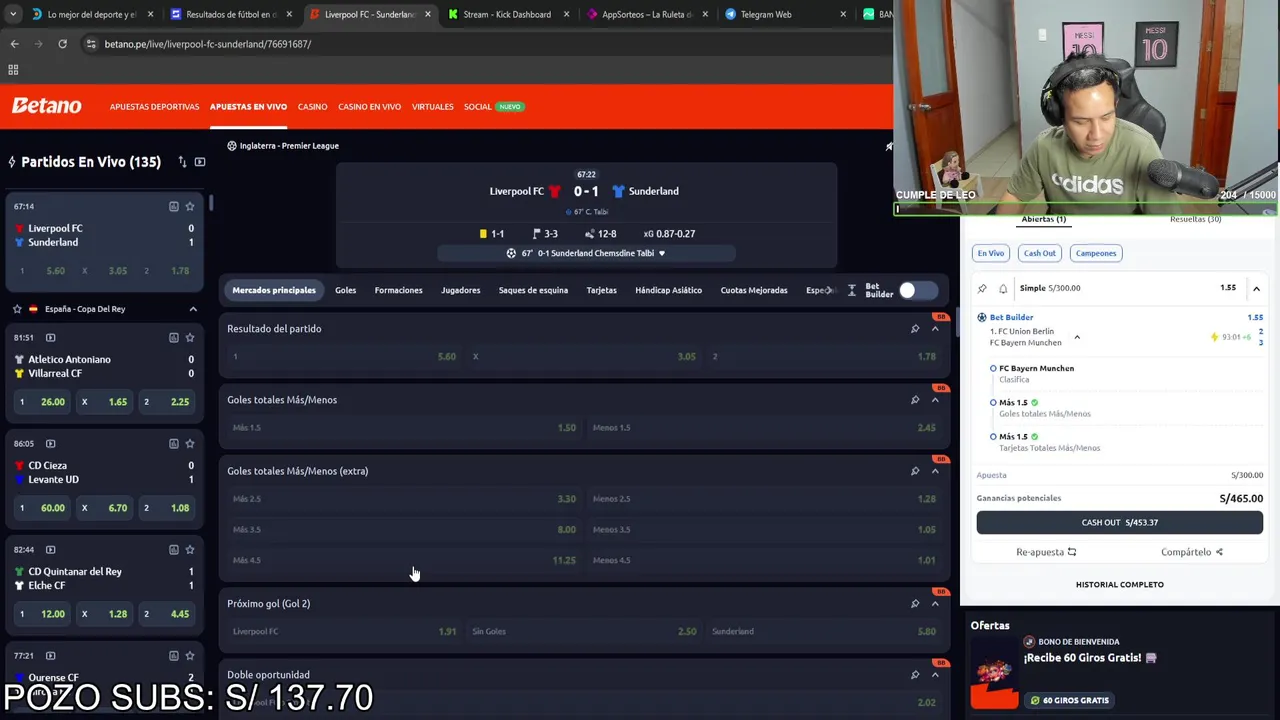Reload the page with browser refresh button
This screenshot has height=720, width=1280.
(x=62, y=44)
